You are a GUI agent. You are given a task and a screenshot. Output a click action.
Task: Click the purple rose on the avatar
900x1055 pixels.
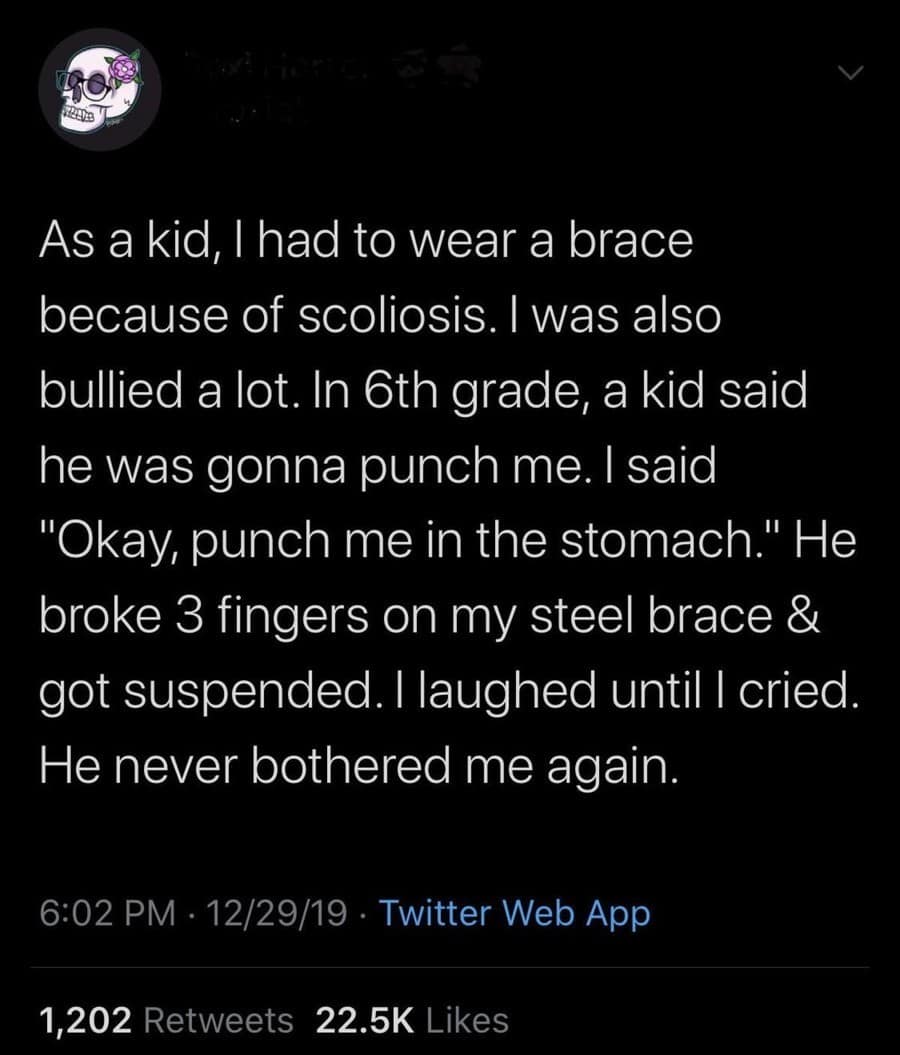(x=126, y=69)
